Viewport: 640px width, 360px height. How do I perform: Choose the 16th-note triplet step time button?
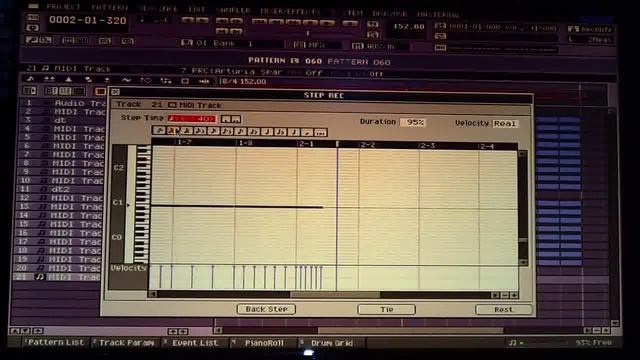point(200,131)
